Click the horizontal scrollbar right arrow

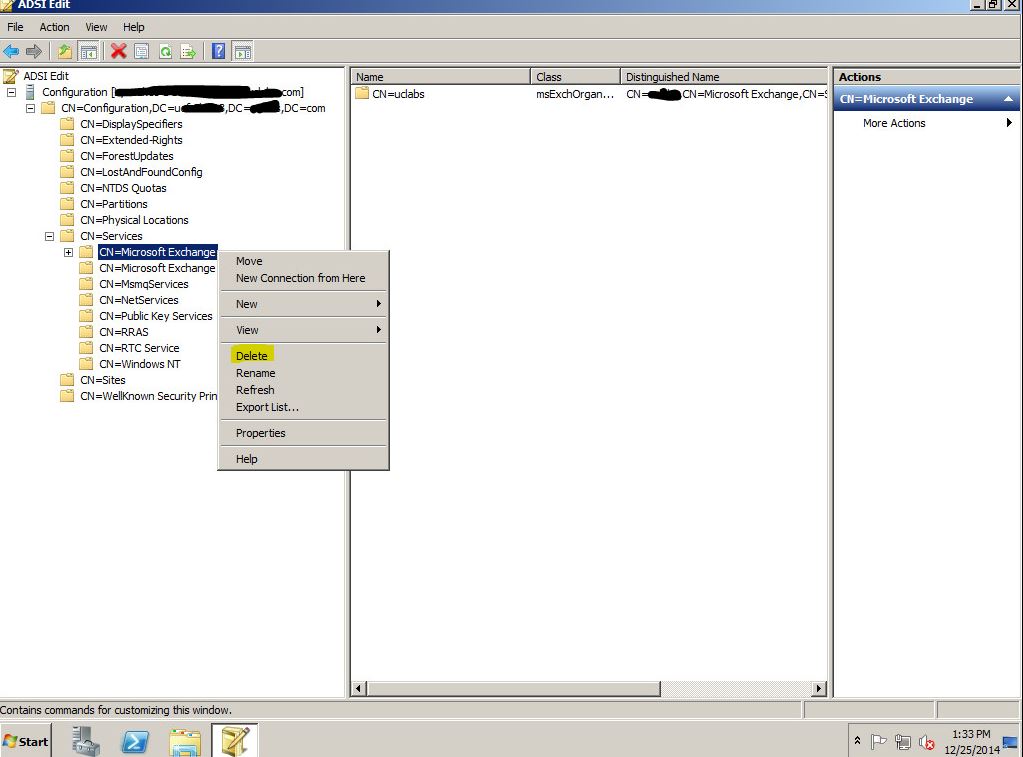pyautogui.click(x=819, y=688)
